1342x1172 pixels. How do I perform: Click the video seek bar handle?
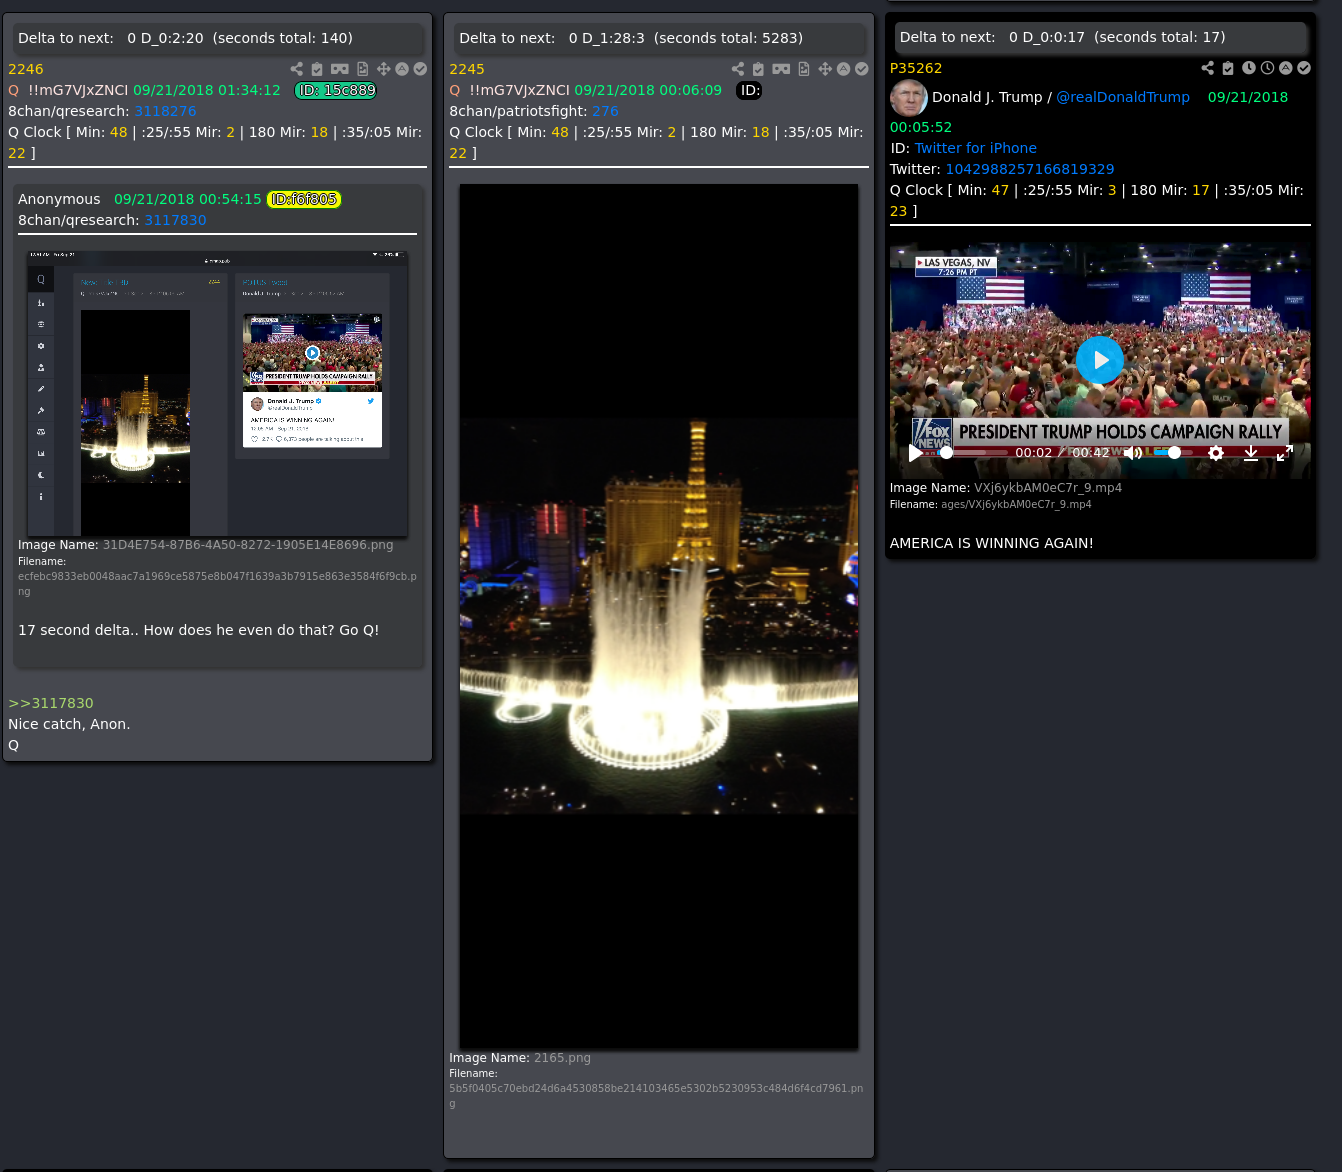[946, 453]
